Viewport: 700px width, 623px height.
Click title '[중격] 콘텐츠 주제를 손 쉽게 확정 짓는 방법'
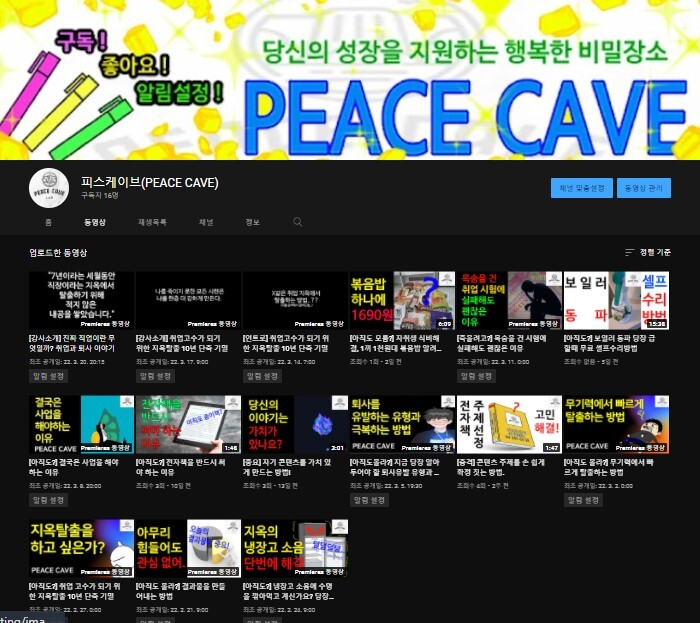click(x=500, y=467)
